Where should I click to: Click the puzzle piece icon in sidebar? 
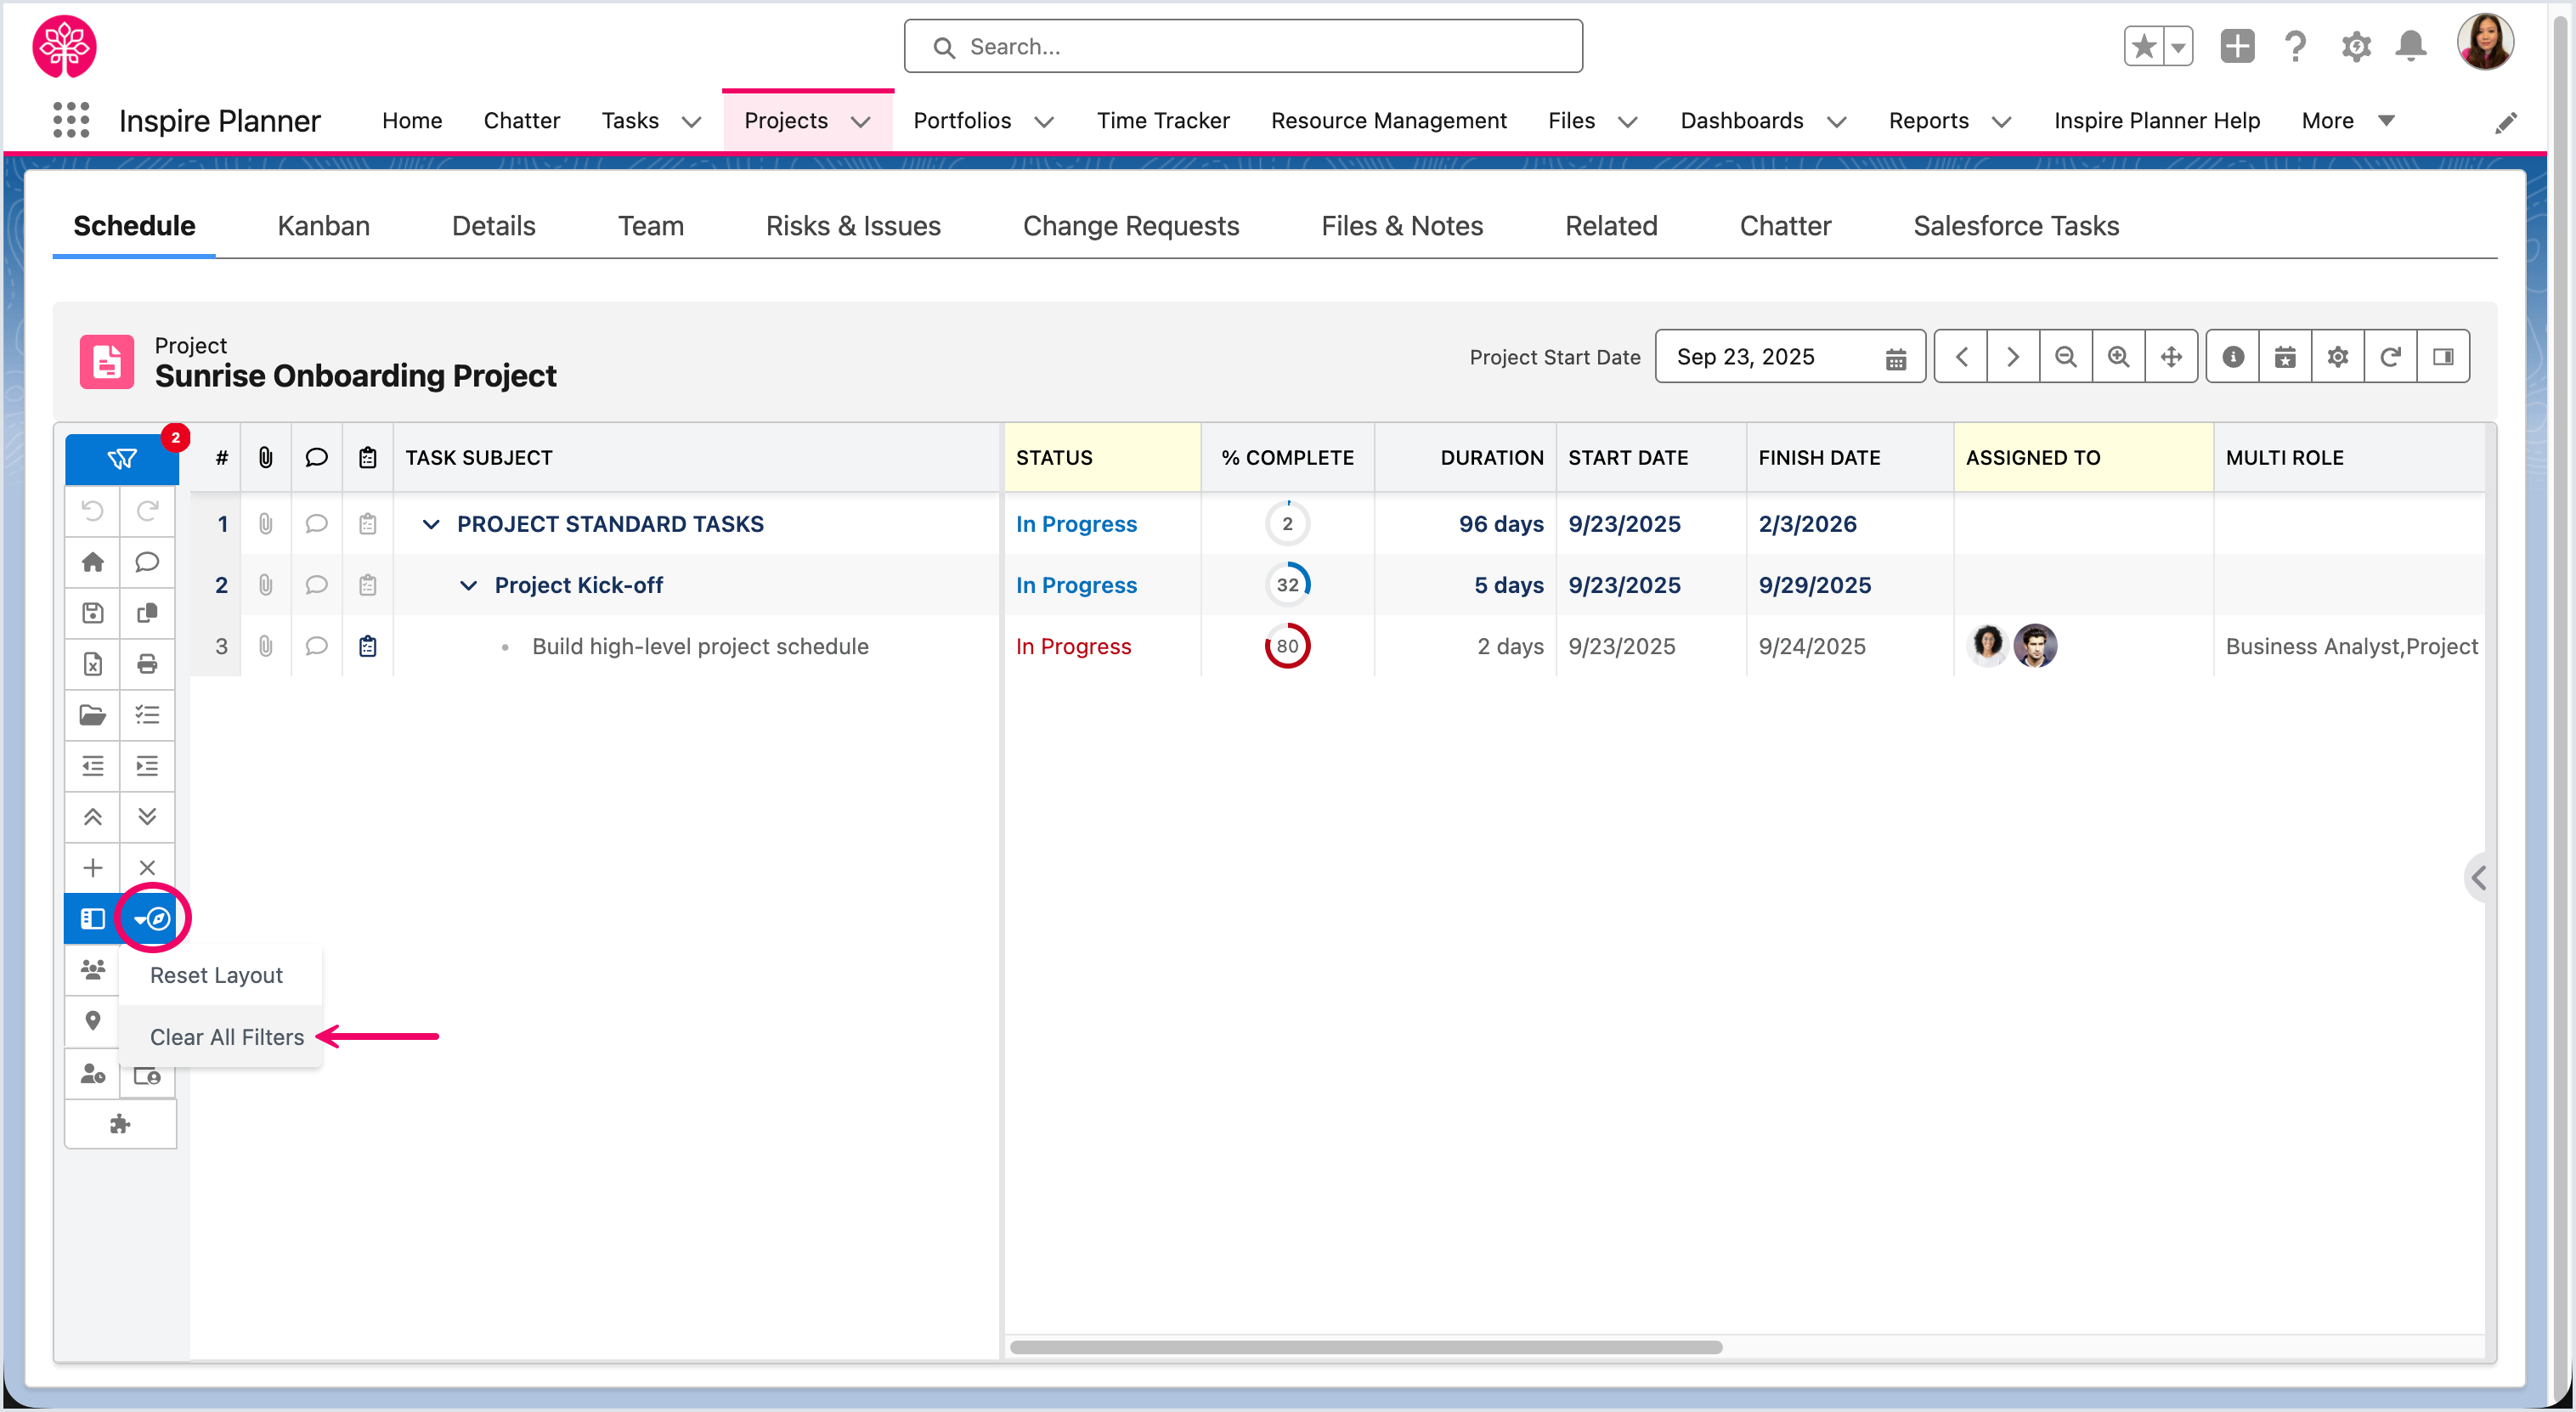[120, 1124]
